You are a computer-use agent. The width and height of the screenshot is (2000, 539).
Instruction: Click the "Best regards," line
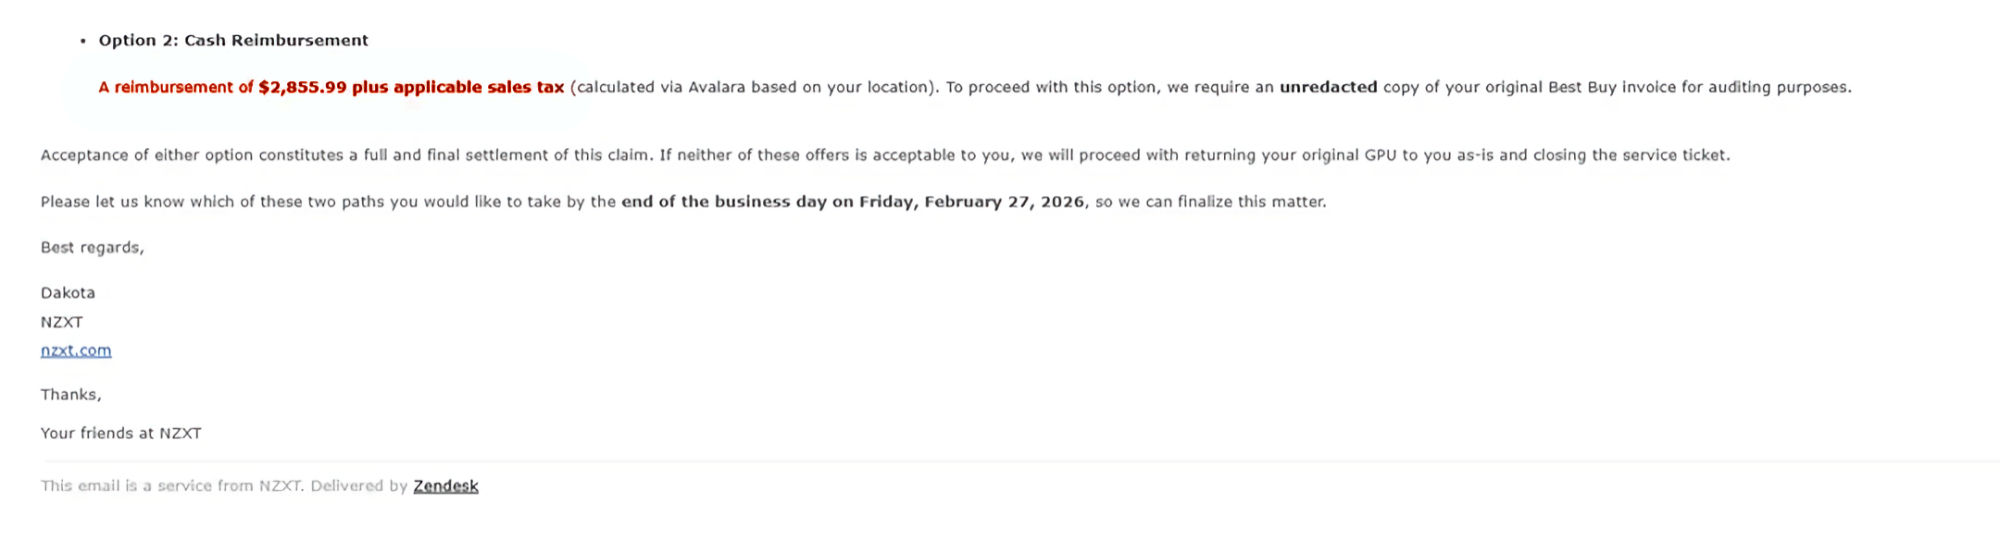click(x=92, y=248)
